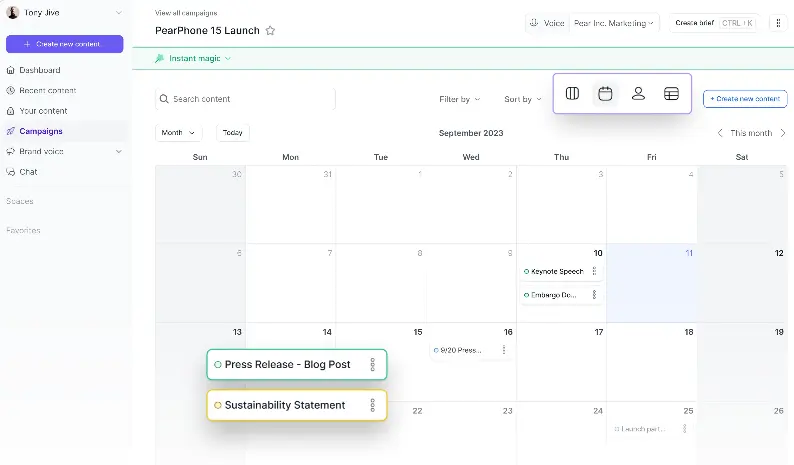Go to the next month arrow
Image resolution: width=794 pixels, height=465 pixels.
[x=782, y=133]
